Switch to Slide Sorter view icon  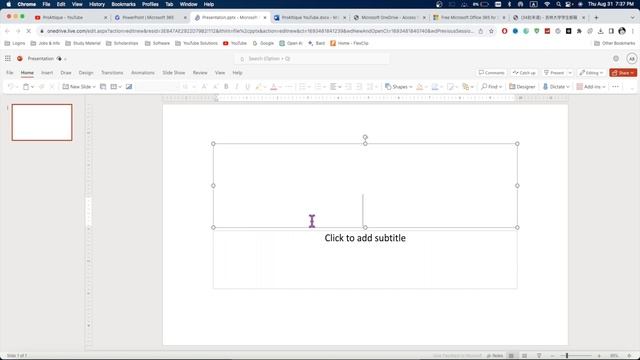click(x=525, y=356)
